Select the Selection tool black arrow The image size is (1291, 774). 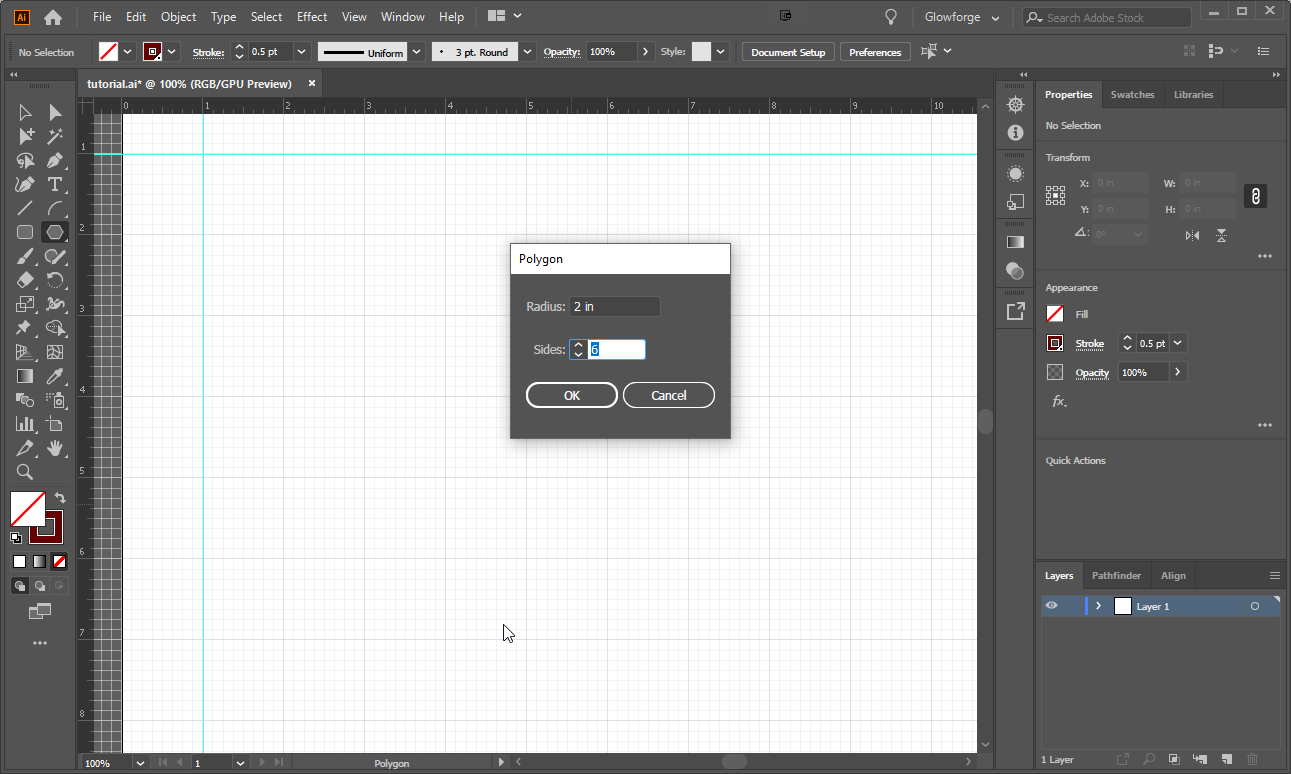(25, 112)
